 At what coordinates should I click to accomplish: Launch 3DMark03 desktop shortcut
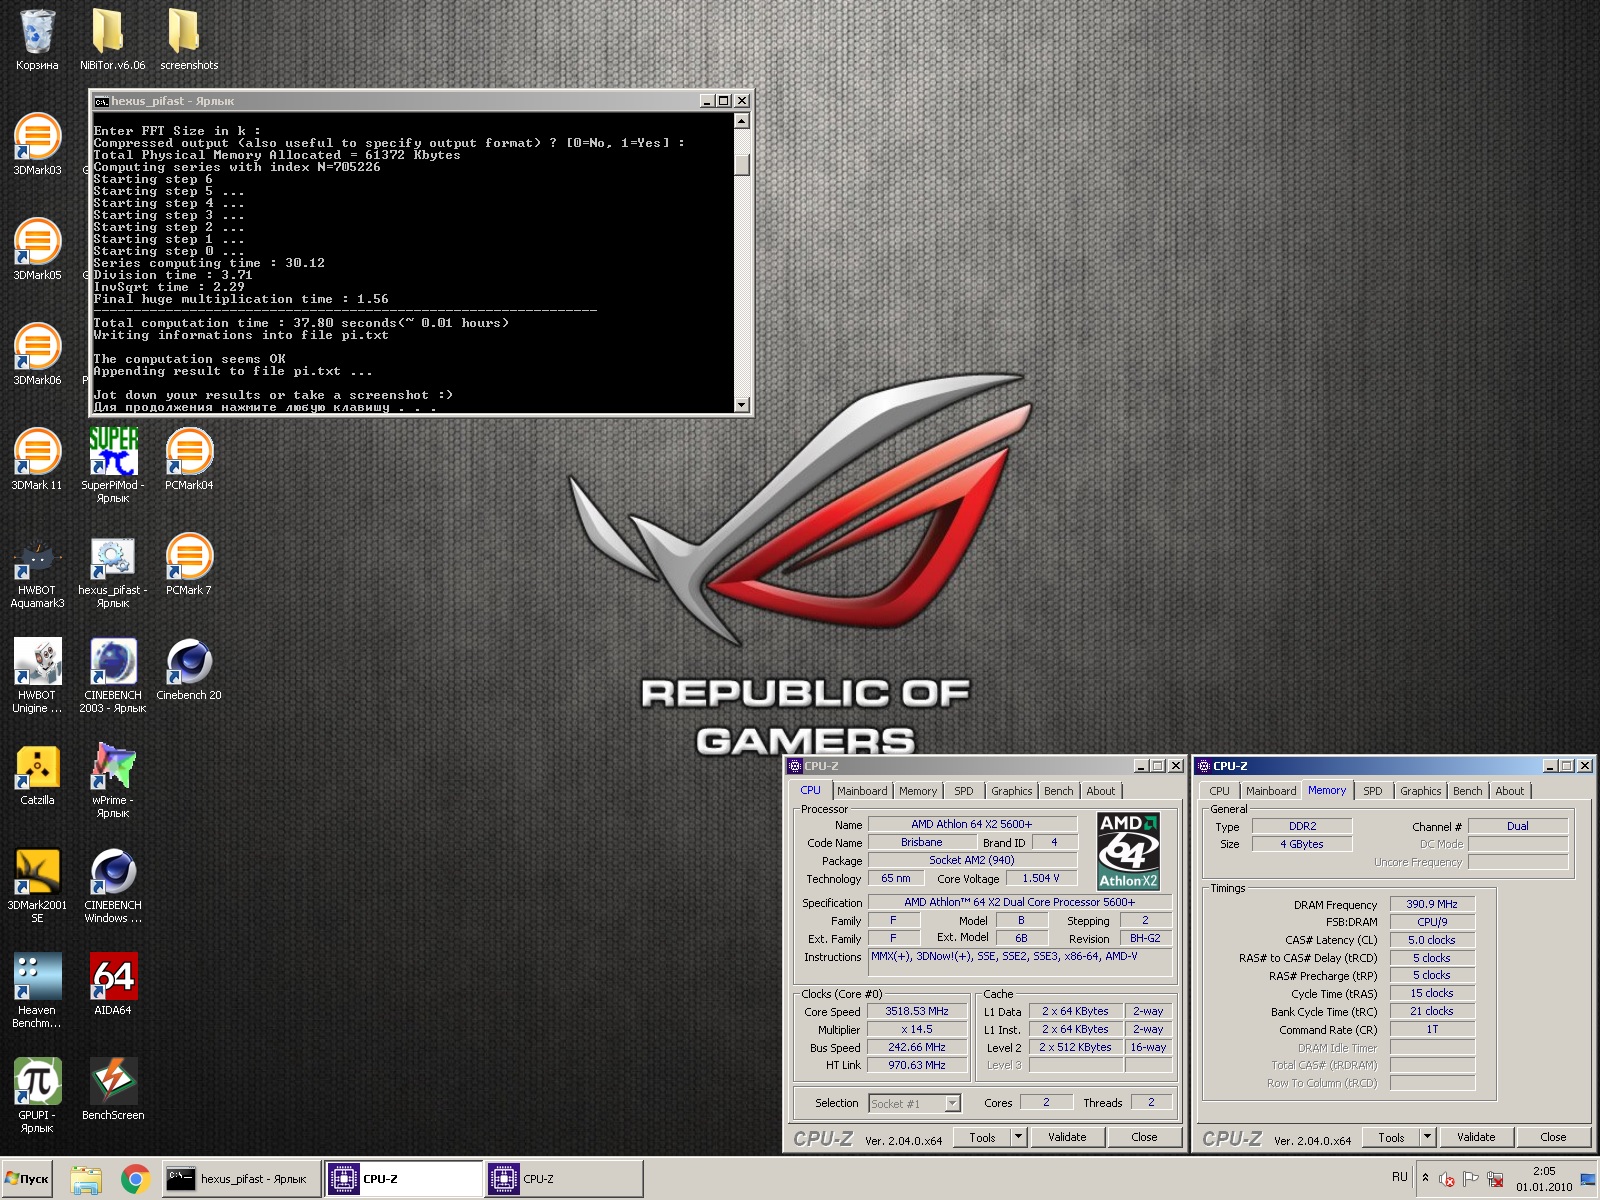point(37,145)
